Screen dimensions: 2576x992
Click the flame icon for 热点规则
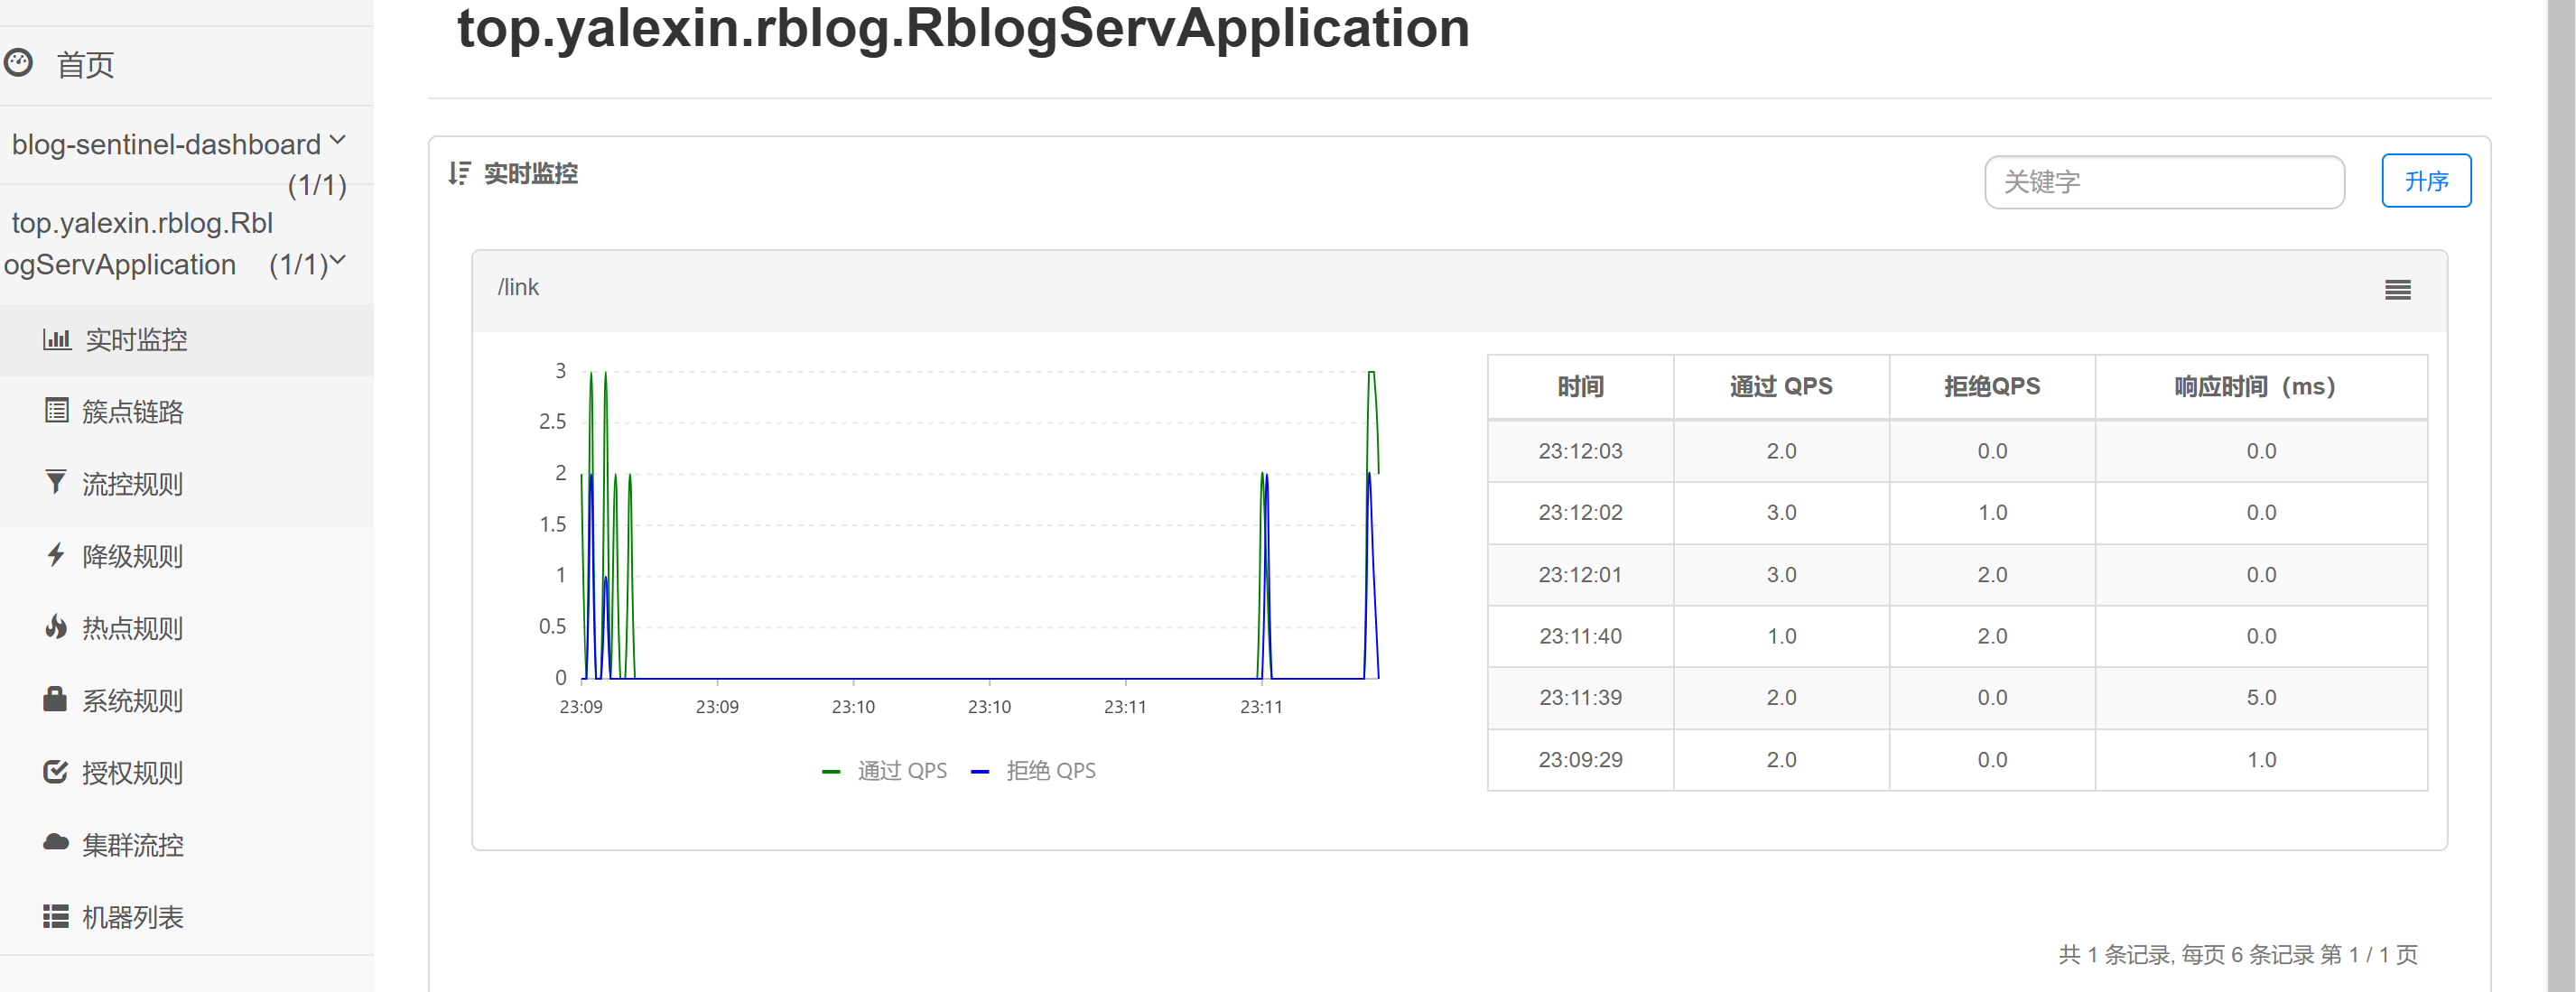click(x=56, y=627)
